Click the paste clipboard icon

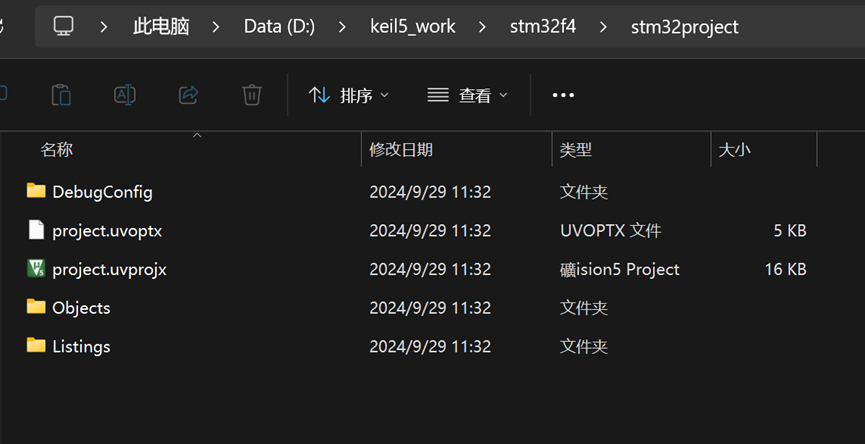point(61,95)
